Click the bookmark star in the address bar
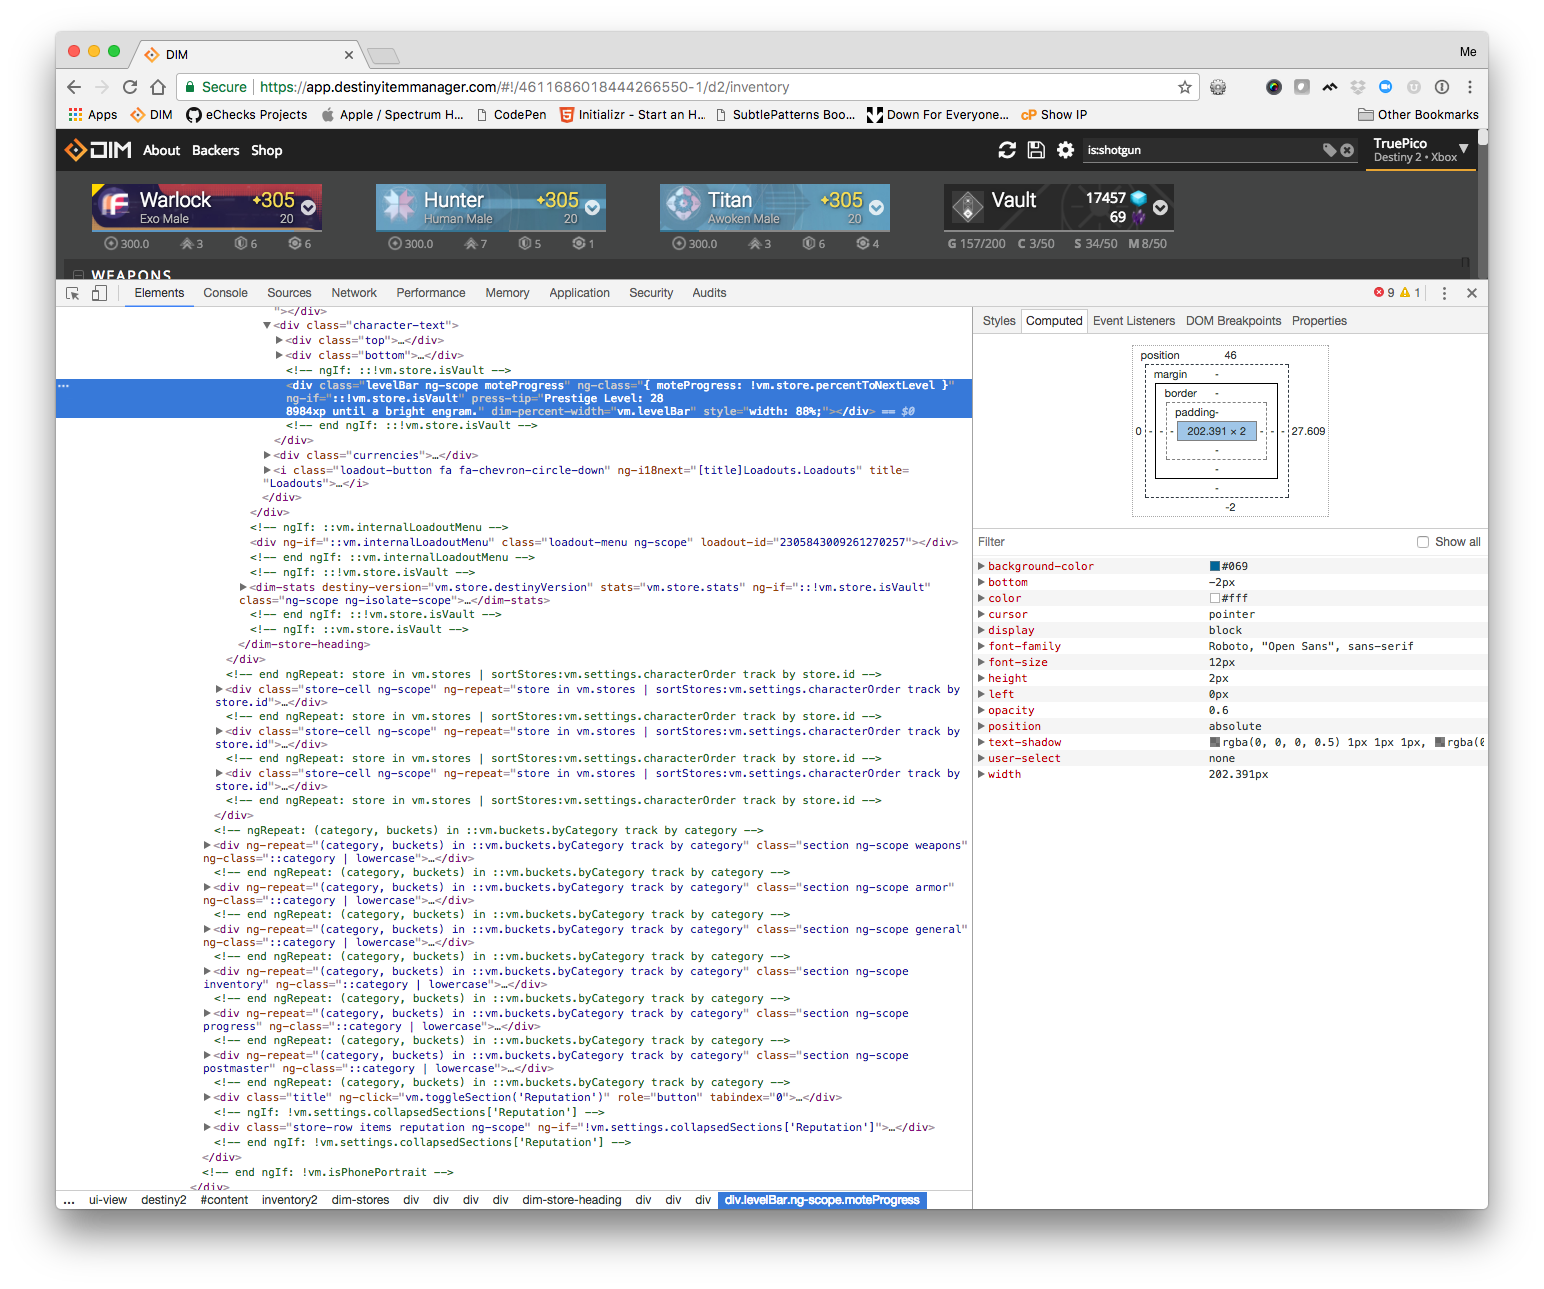Viewport: 1544px width, 1289px height. [1184, 87]
